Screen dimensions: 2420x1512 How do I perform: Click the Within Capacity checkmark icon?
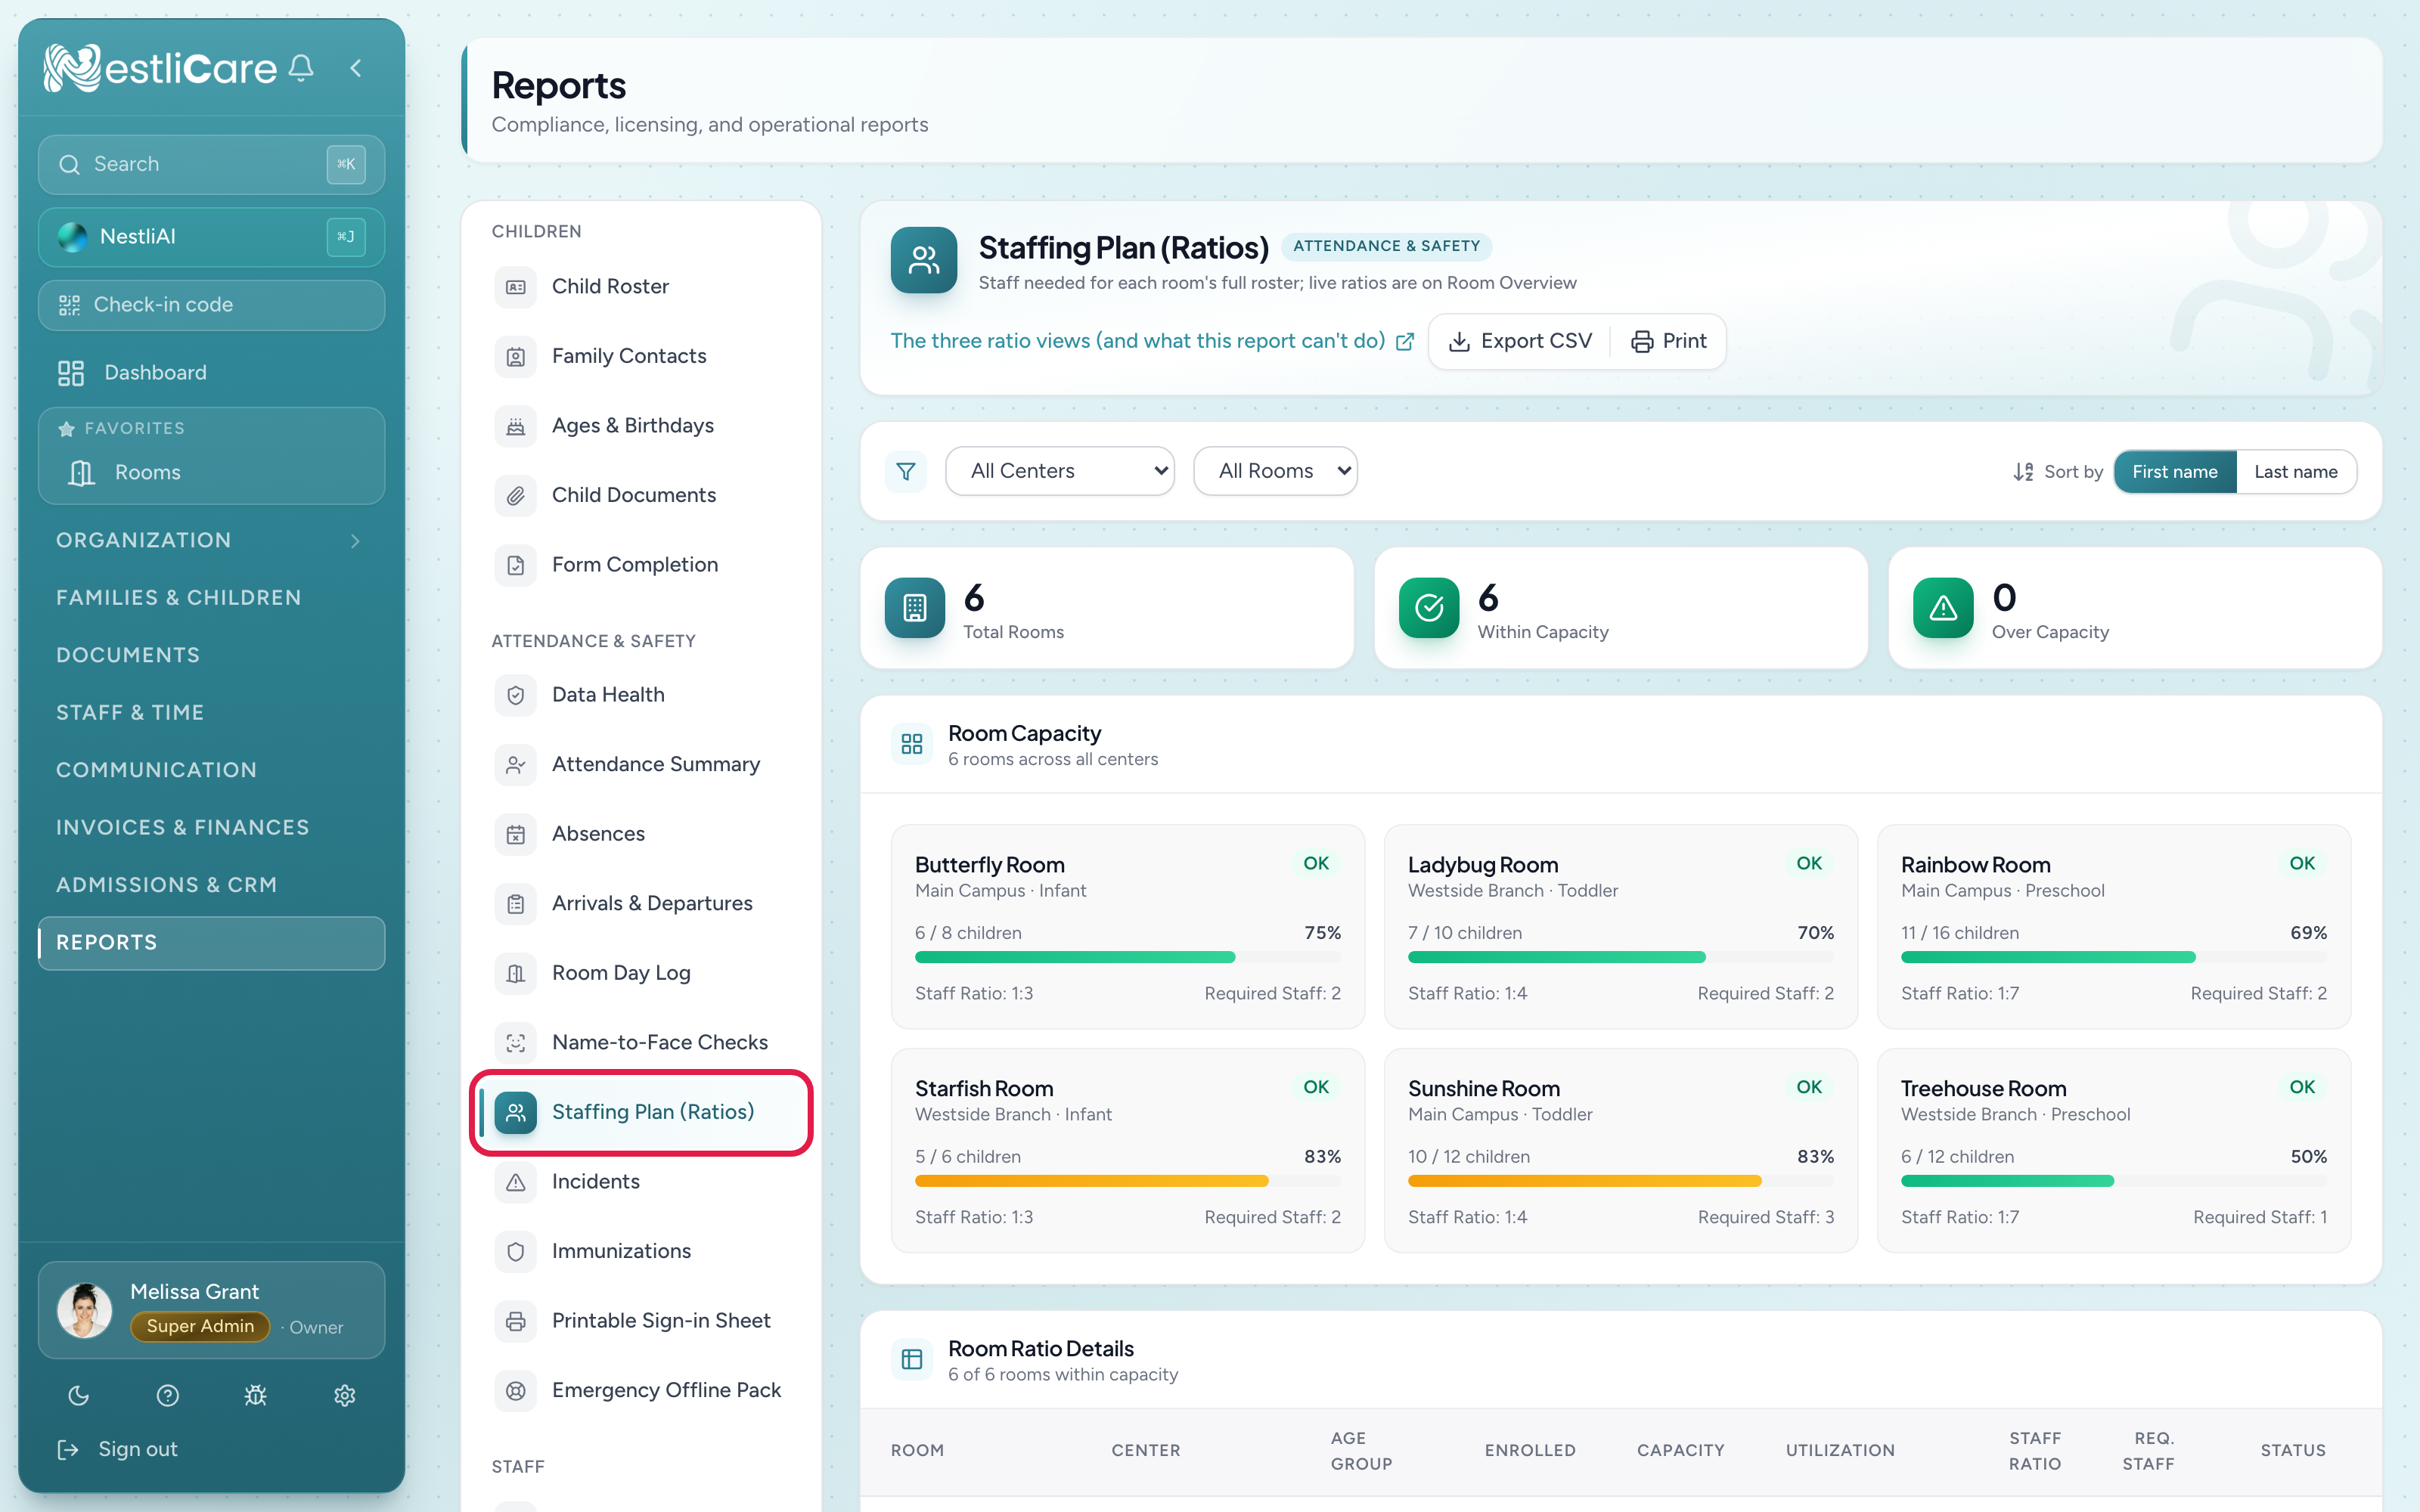pos(1429,607)
